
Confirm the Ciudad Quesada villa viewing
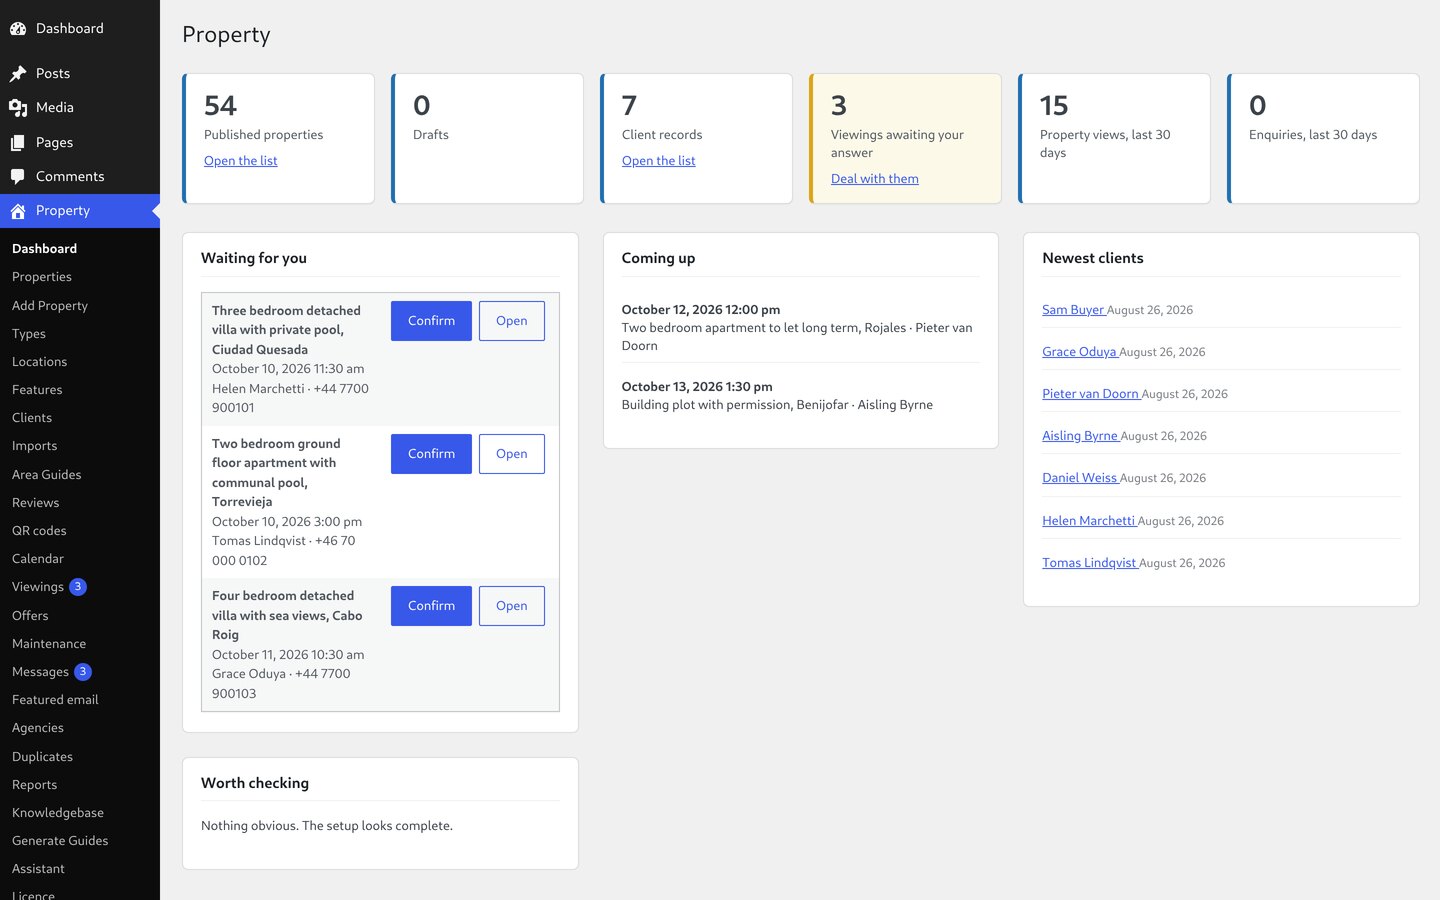(x=431, y=321)
